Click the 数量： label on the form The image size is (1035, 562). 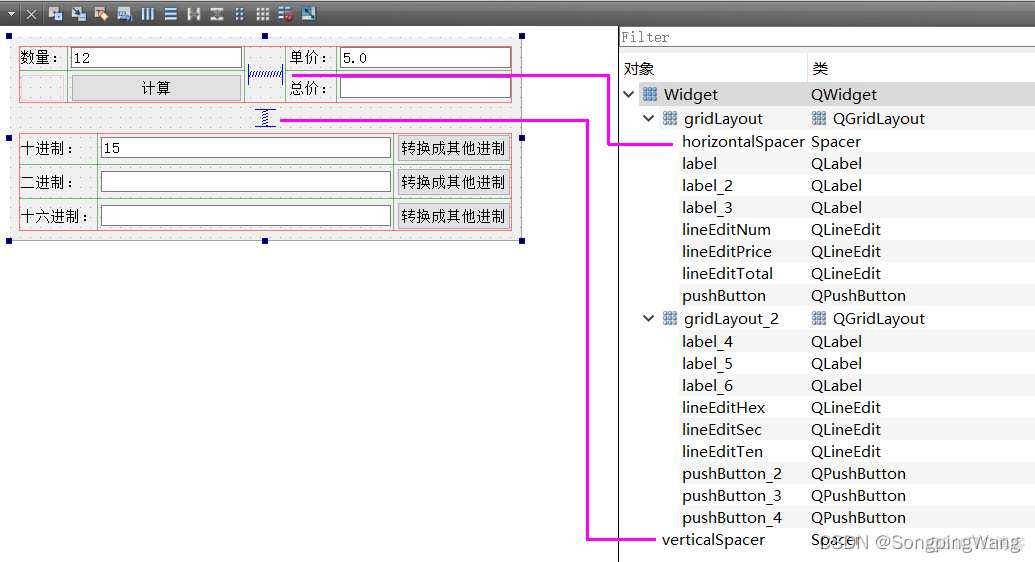click(x=40, y=57)
